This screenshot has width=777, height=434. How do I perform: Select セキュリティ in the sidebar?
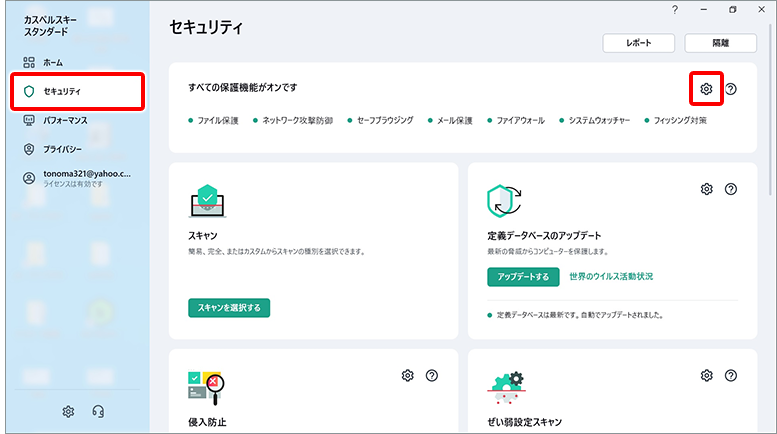click(x=78, y=91)
